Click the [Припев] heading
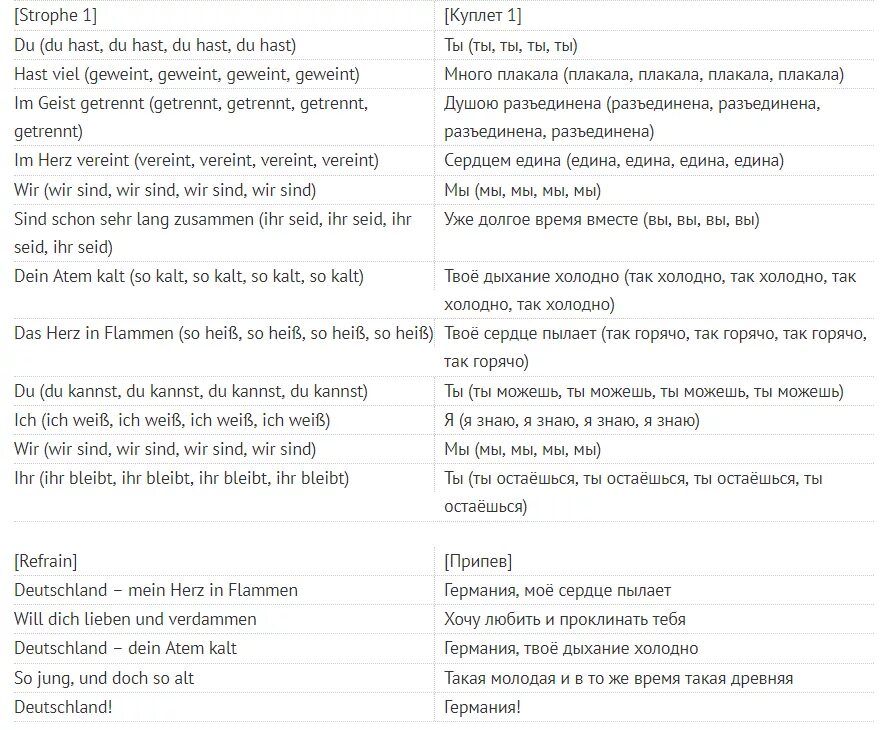 pyautogui.click(x=478, y=561)
